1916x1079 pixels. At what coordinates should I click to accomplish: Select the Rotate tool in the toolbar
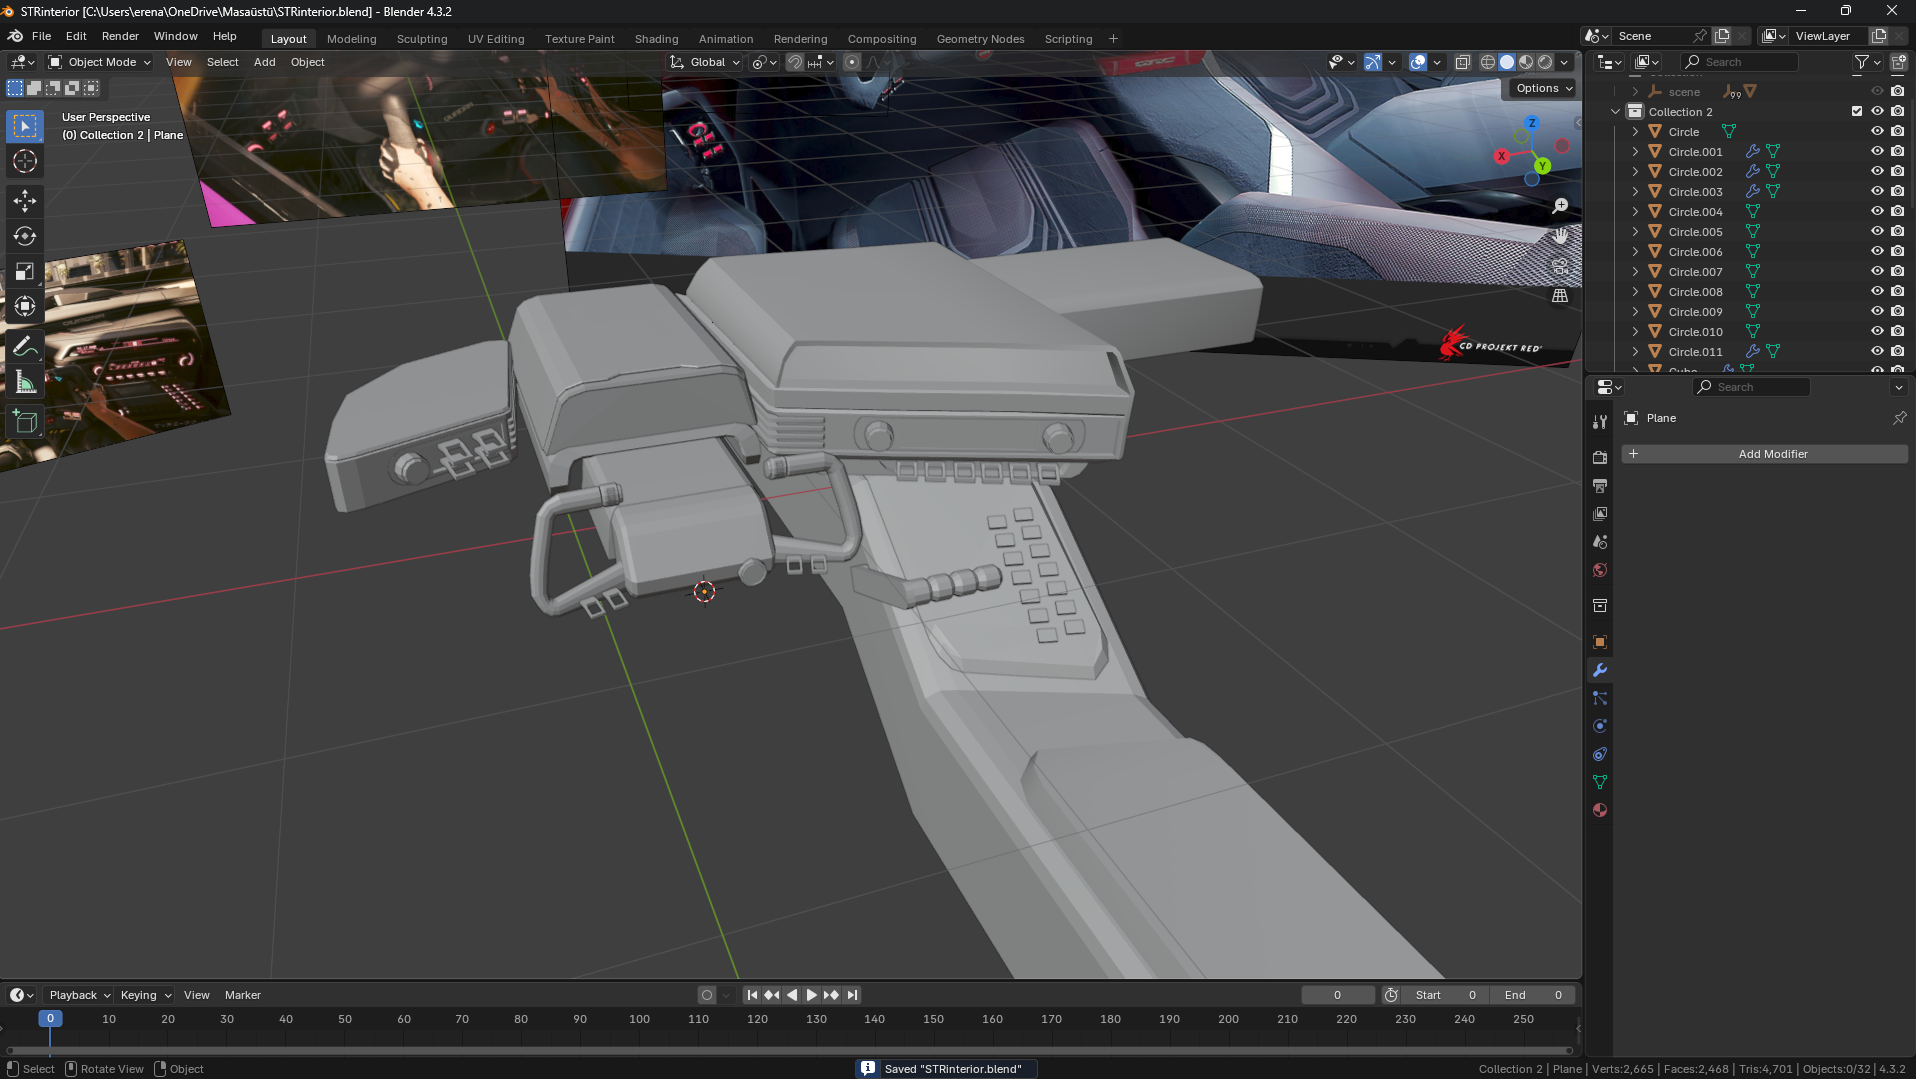point(25,236)
